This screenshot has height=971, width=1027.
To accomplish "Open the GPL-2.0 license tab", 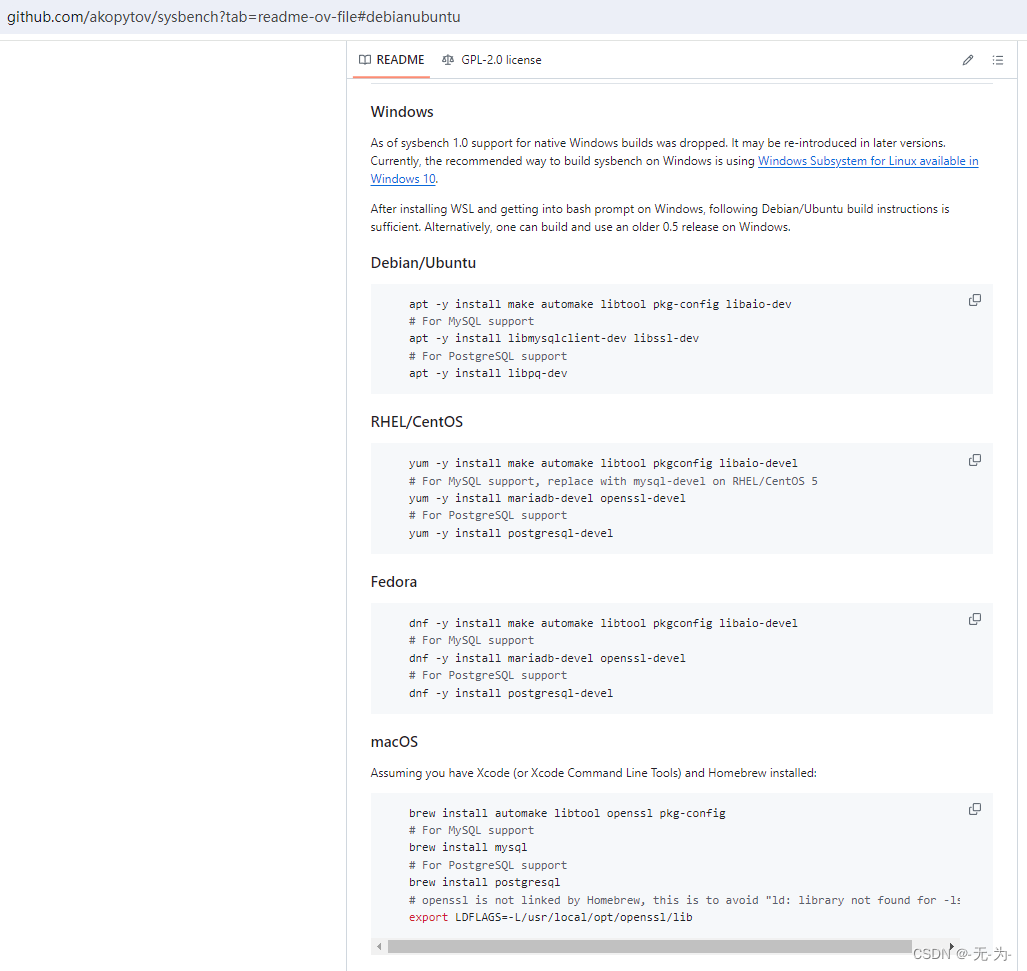I will [500, 60].
